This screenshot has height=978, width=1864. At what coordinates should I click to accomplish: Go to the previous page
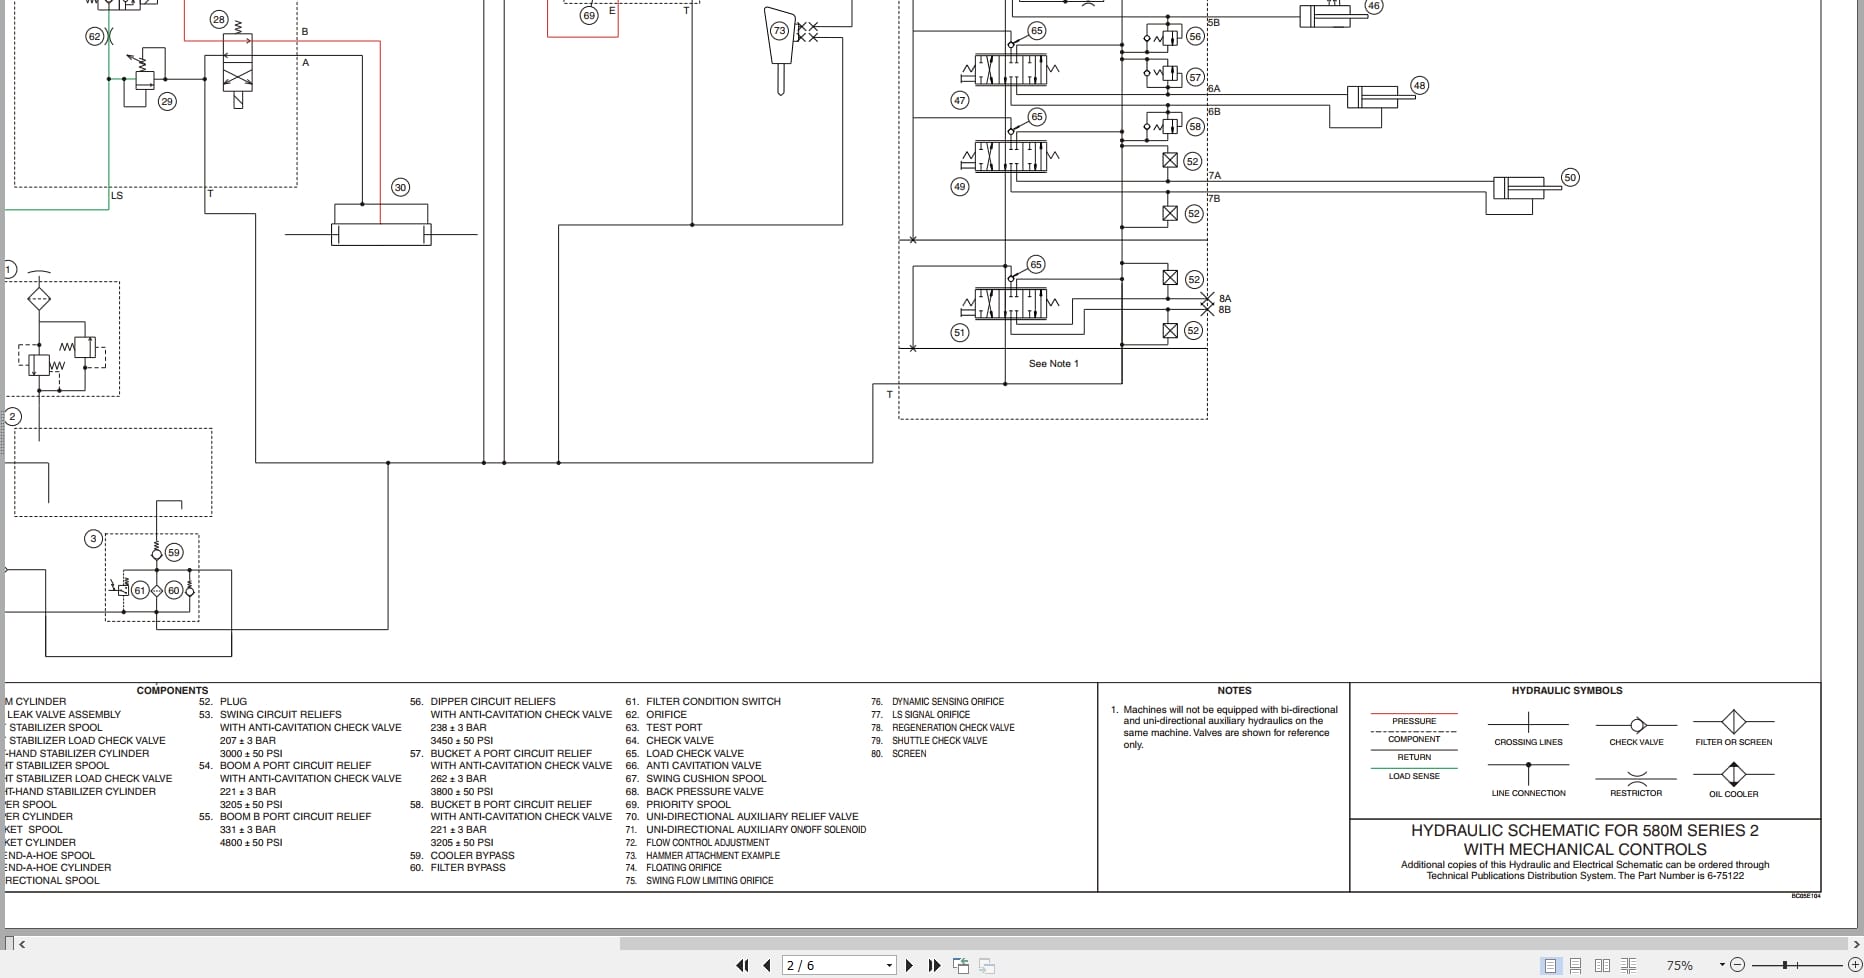tap(766, 965)
